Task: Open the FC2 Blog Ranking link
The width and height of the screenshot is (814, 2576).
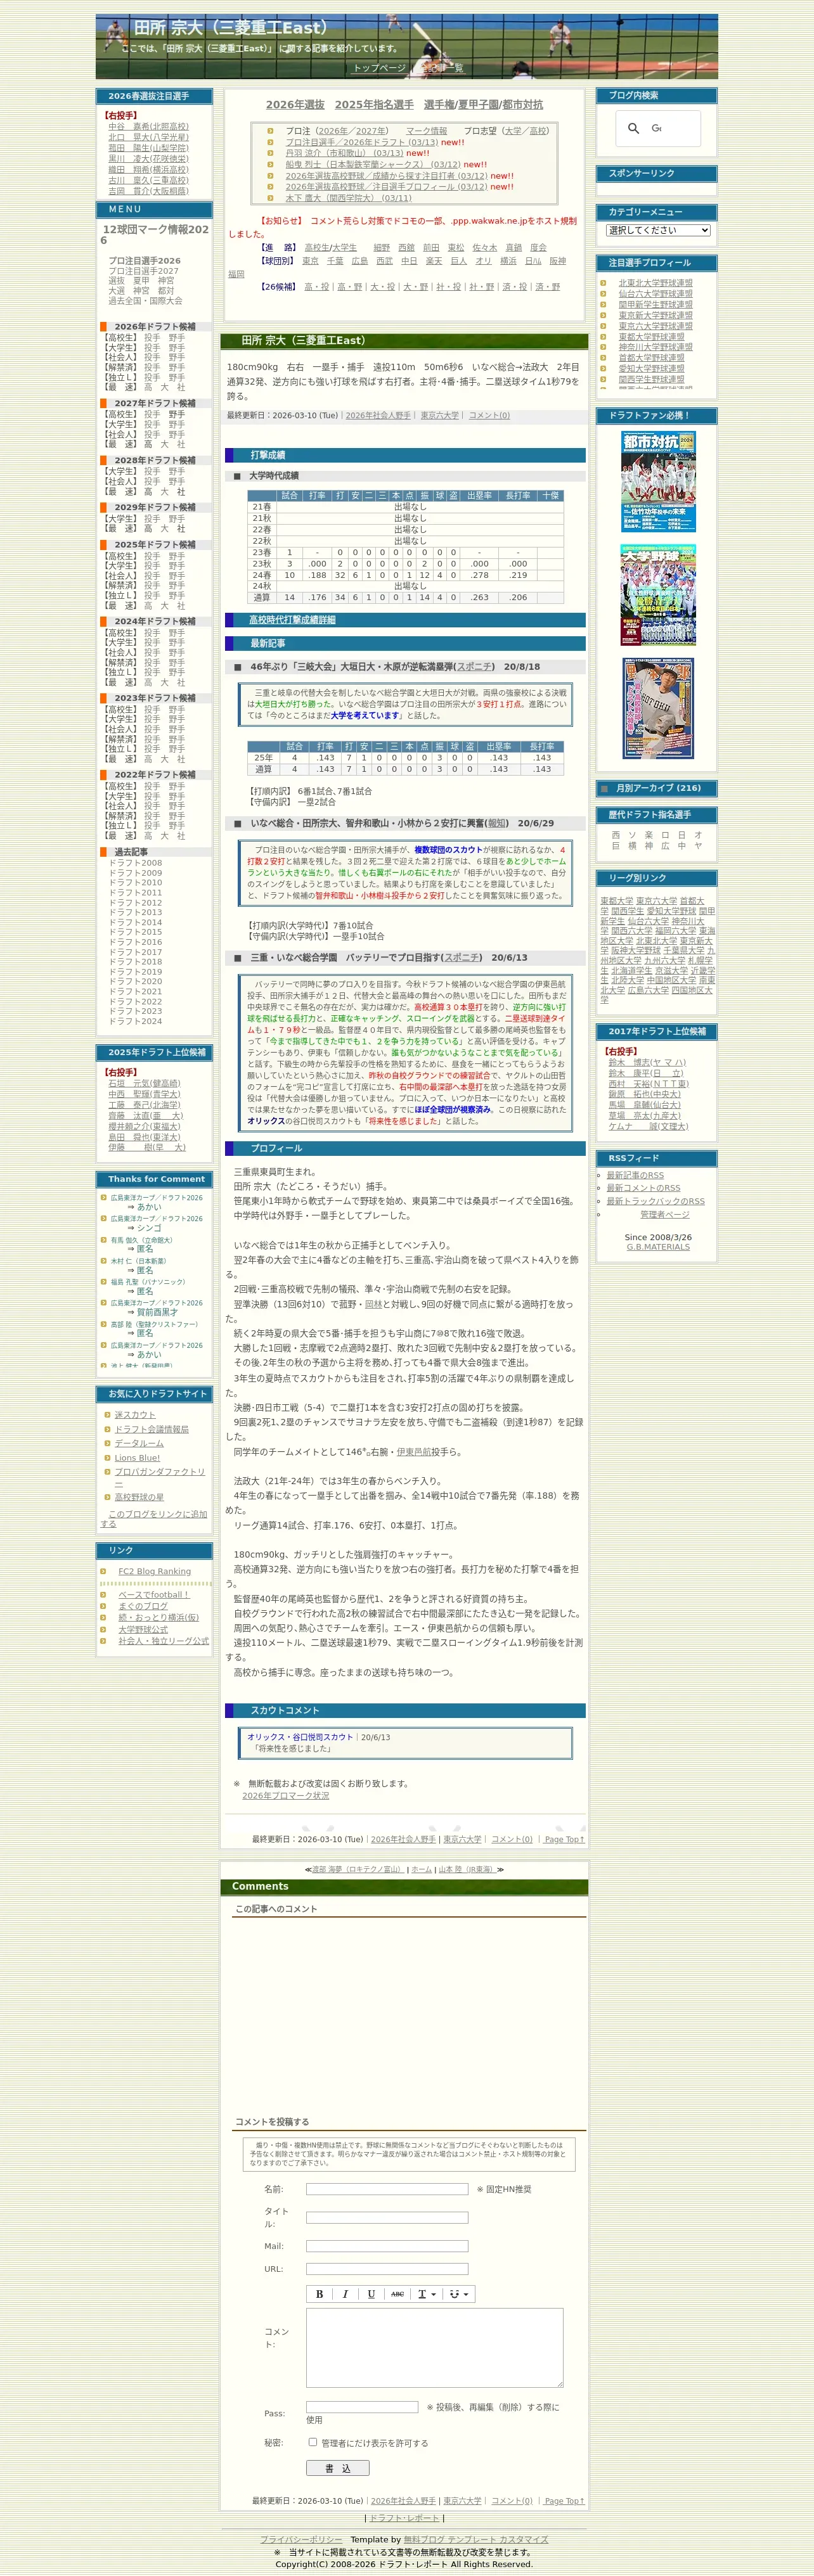Action: click(x=154, y=1571)
